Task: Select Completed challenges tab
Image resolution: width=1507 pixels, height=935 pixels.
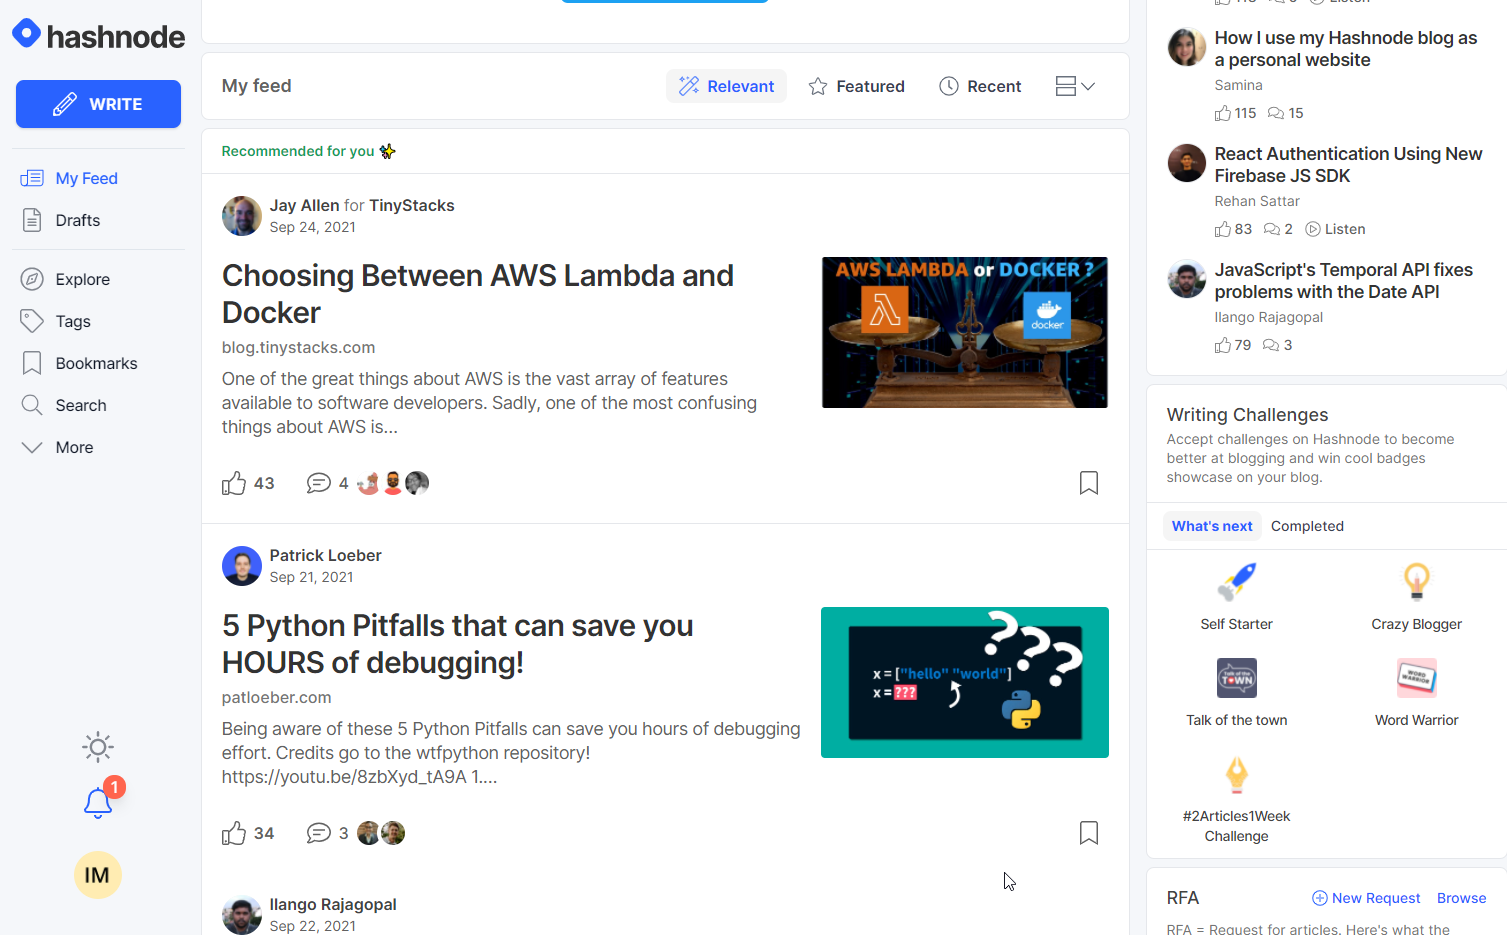Action: pyautogui.click(x=1307, y=526)
